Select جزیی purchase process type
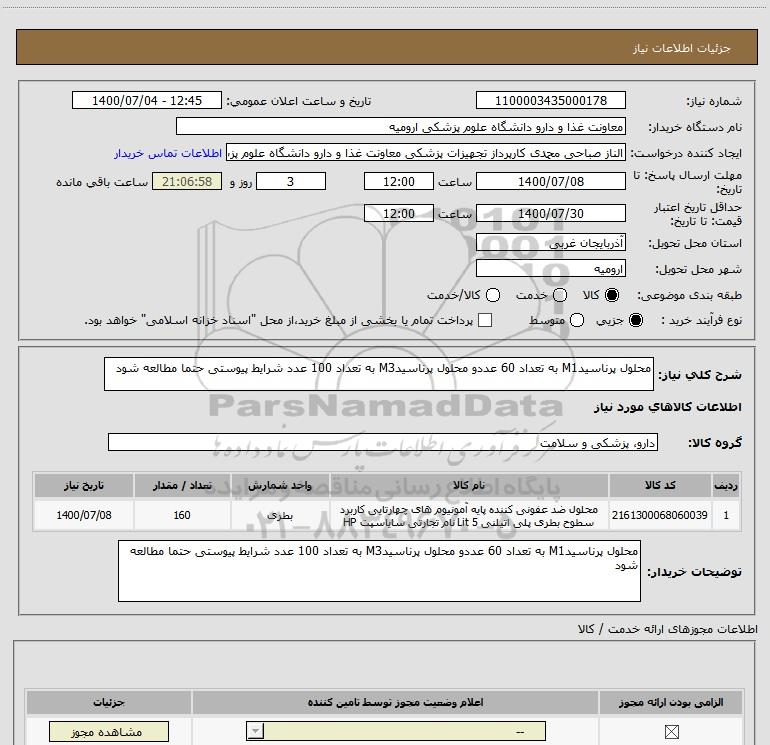The image size is (770, 745). [x=639, y=320]
